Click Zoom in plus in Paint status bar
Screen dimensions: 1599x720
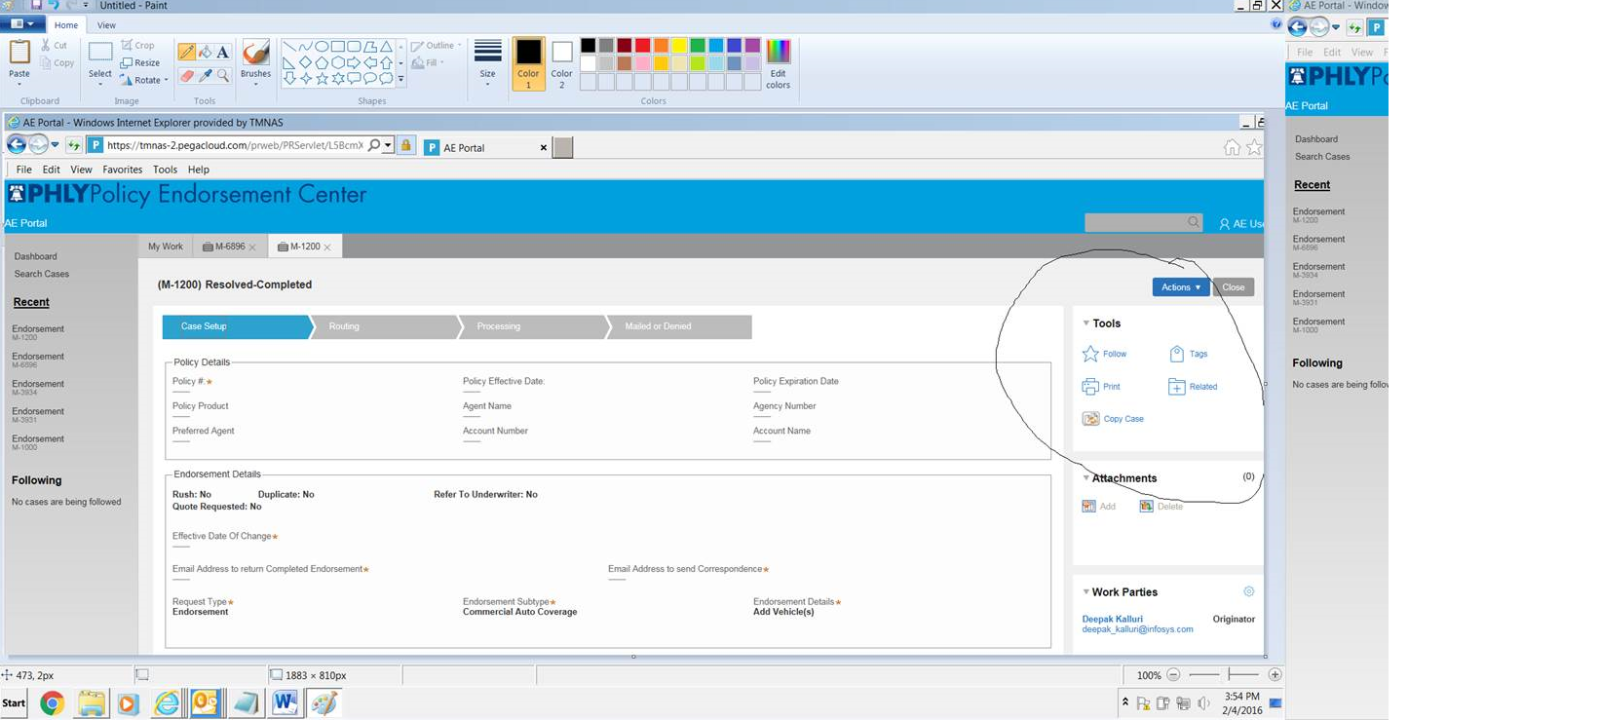(1275, 675)
